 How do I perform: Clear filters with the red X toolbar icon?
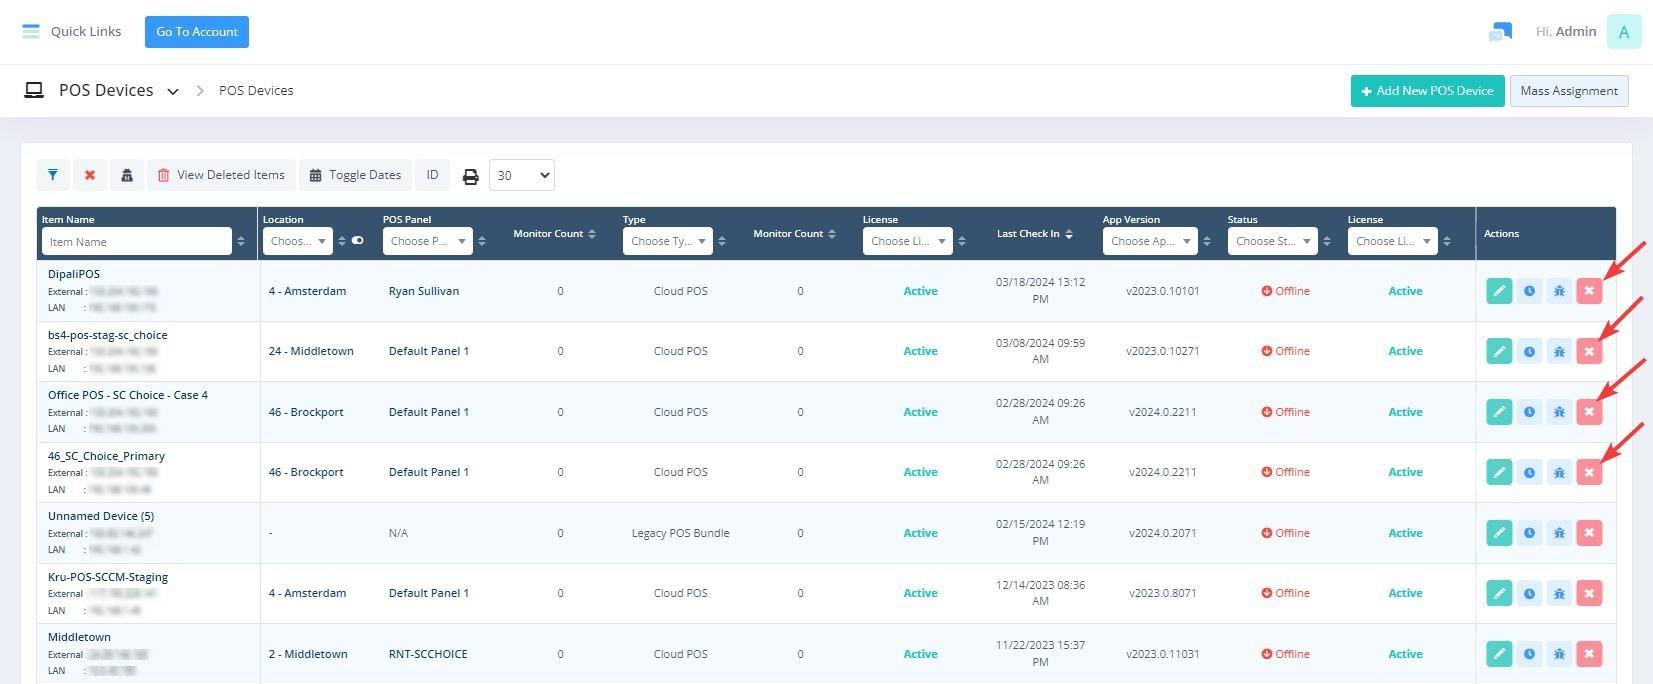(90, 175)
